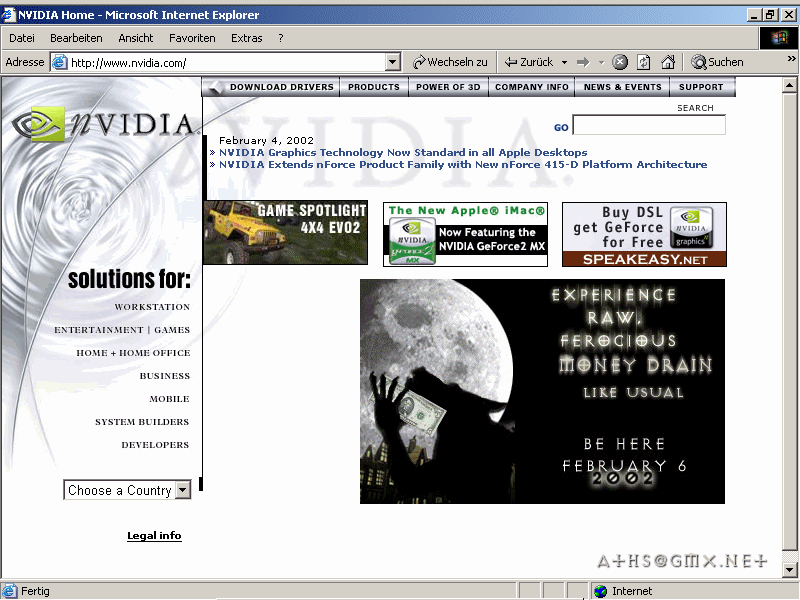Open the ? help menu
The image size is (800, 600).
tap(281, 38)
